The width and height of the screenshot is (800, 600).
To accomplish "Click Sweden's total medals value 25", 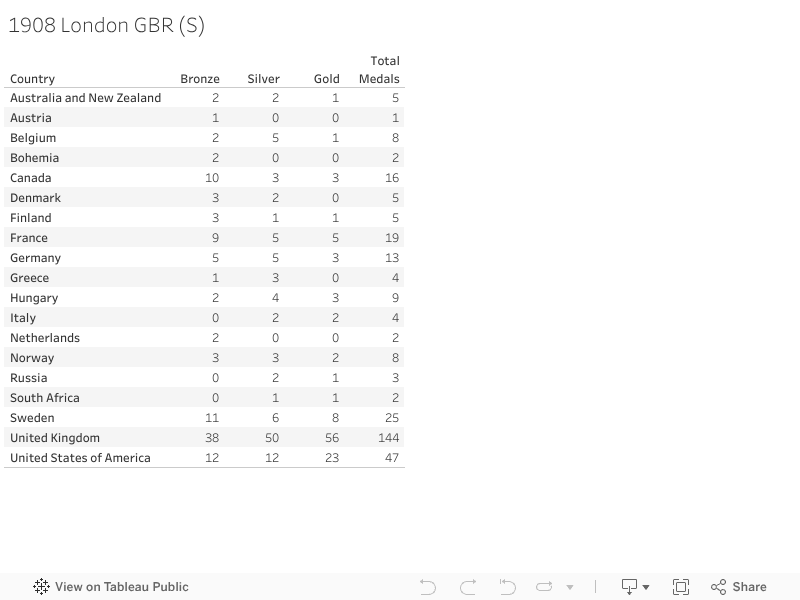I will click(392, 418).
